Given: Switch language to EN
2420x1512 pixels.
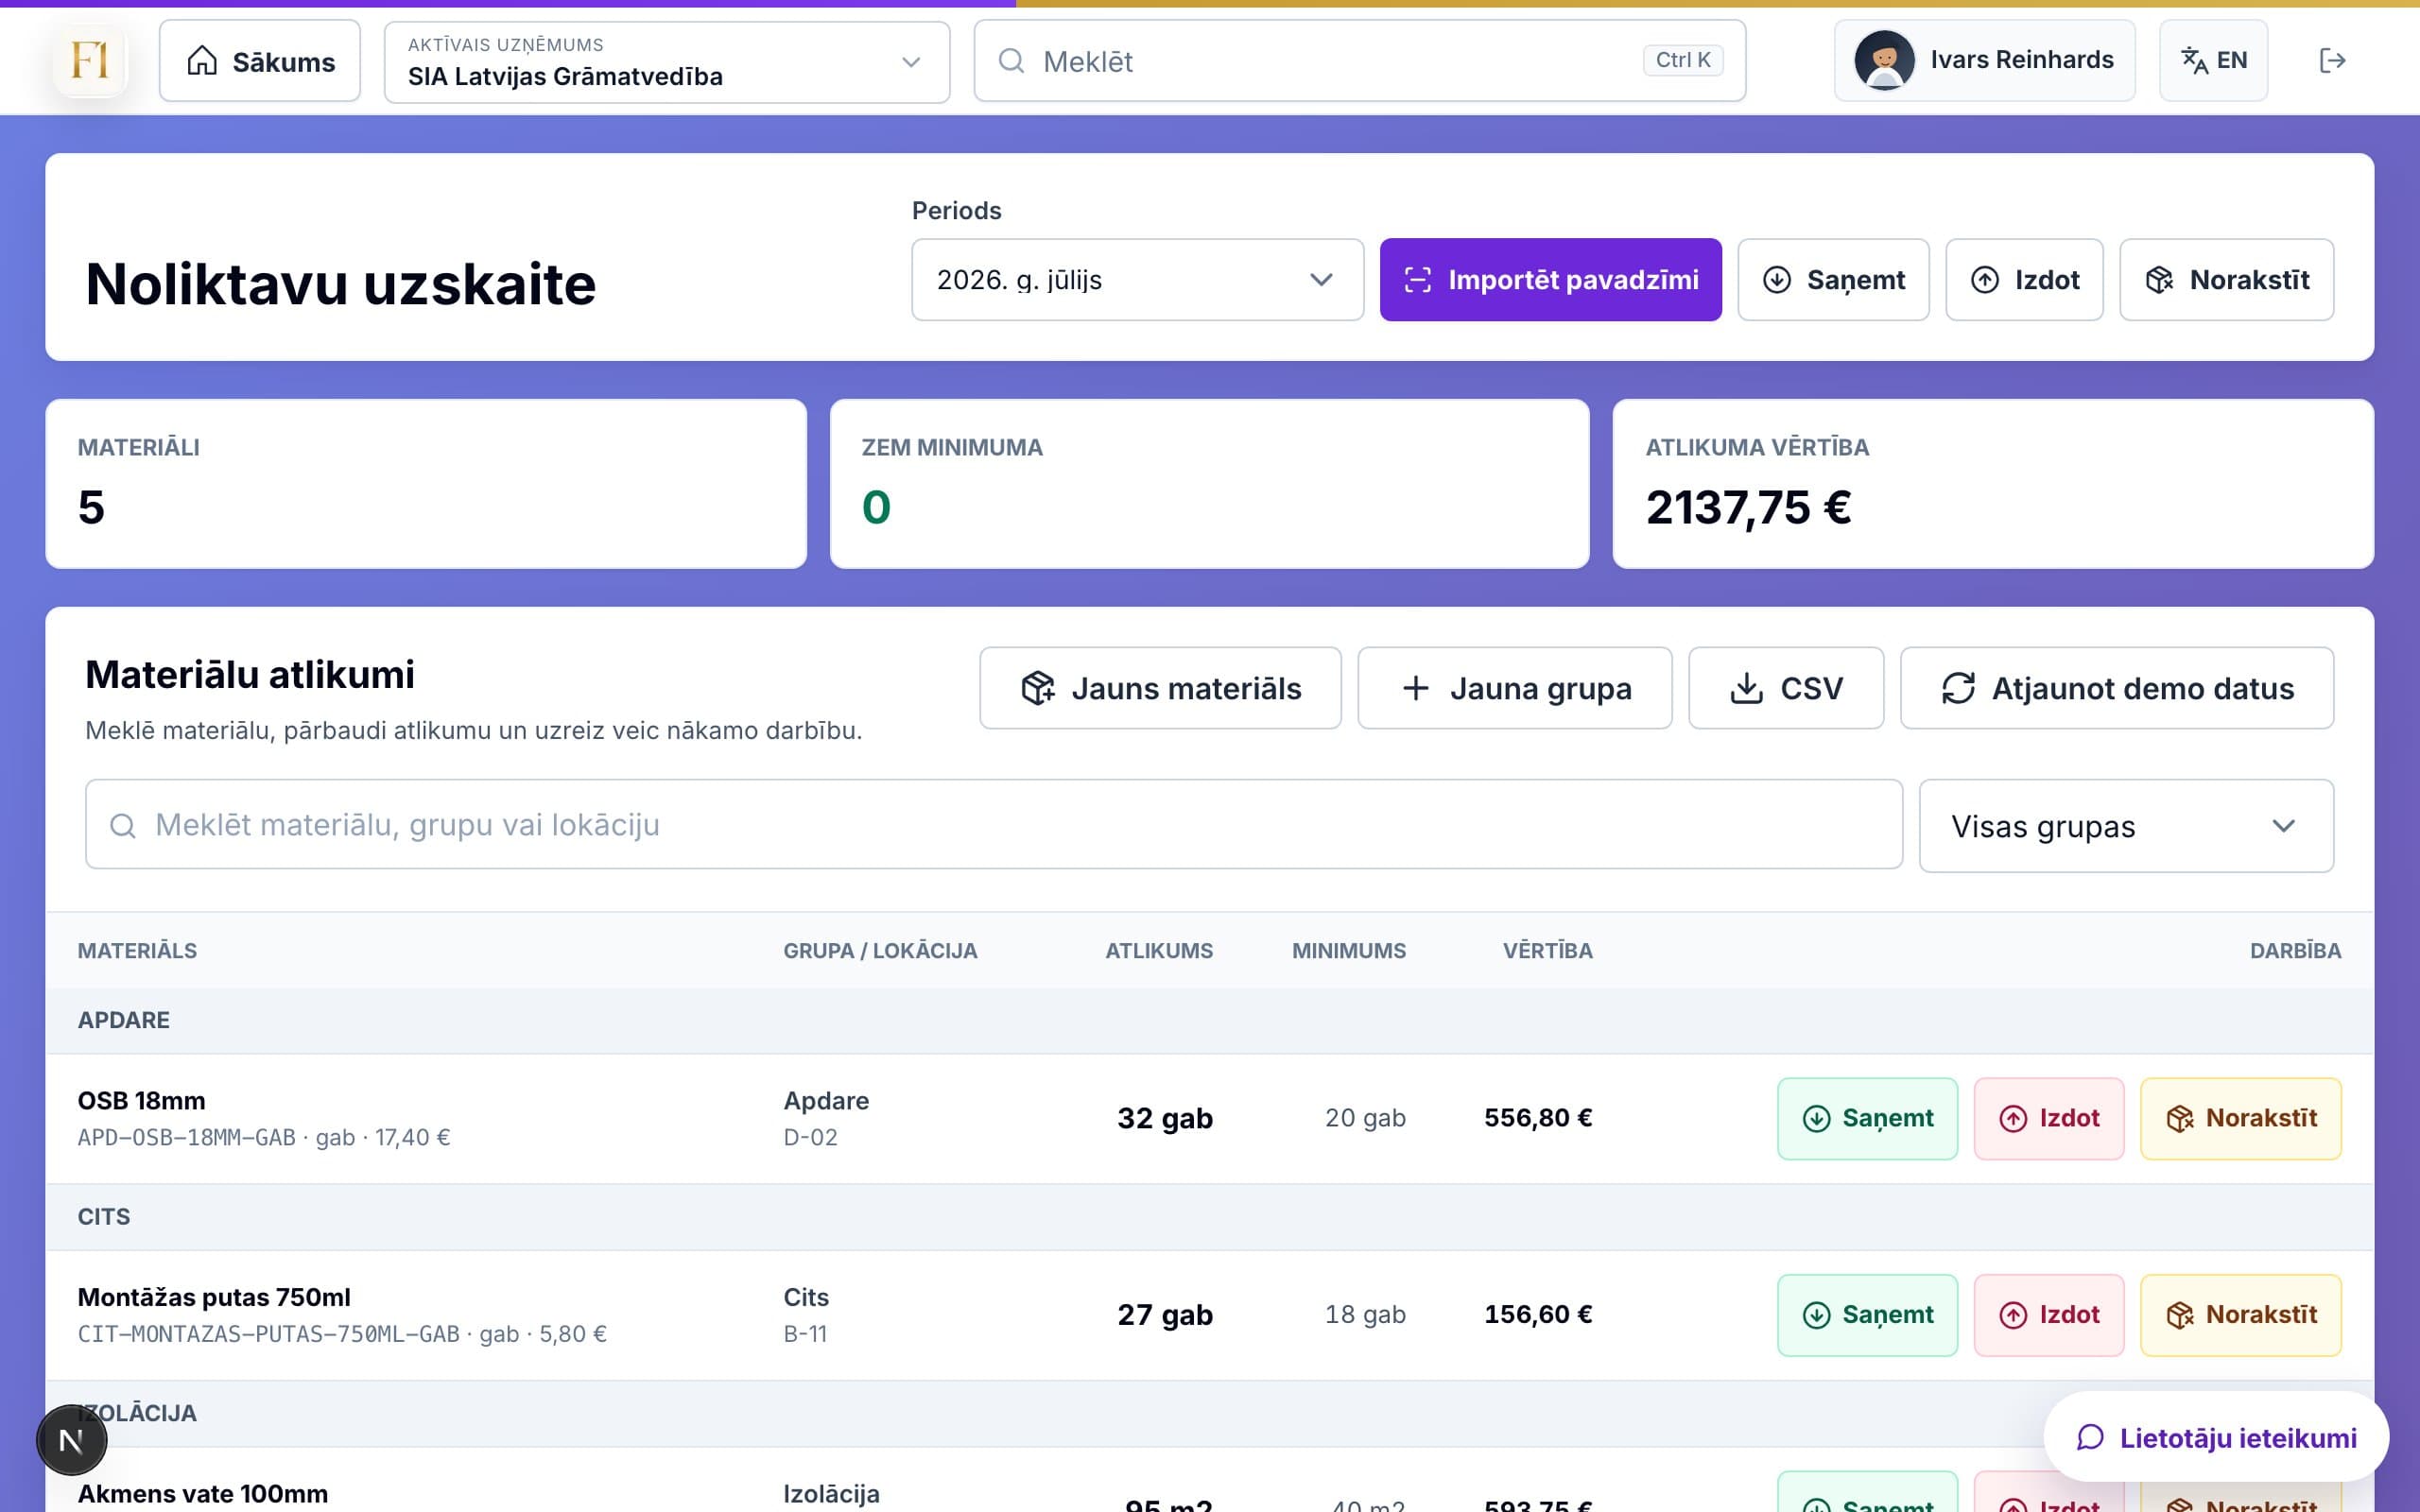Looking at the screenshot, I should click(x=2213, y=61).
